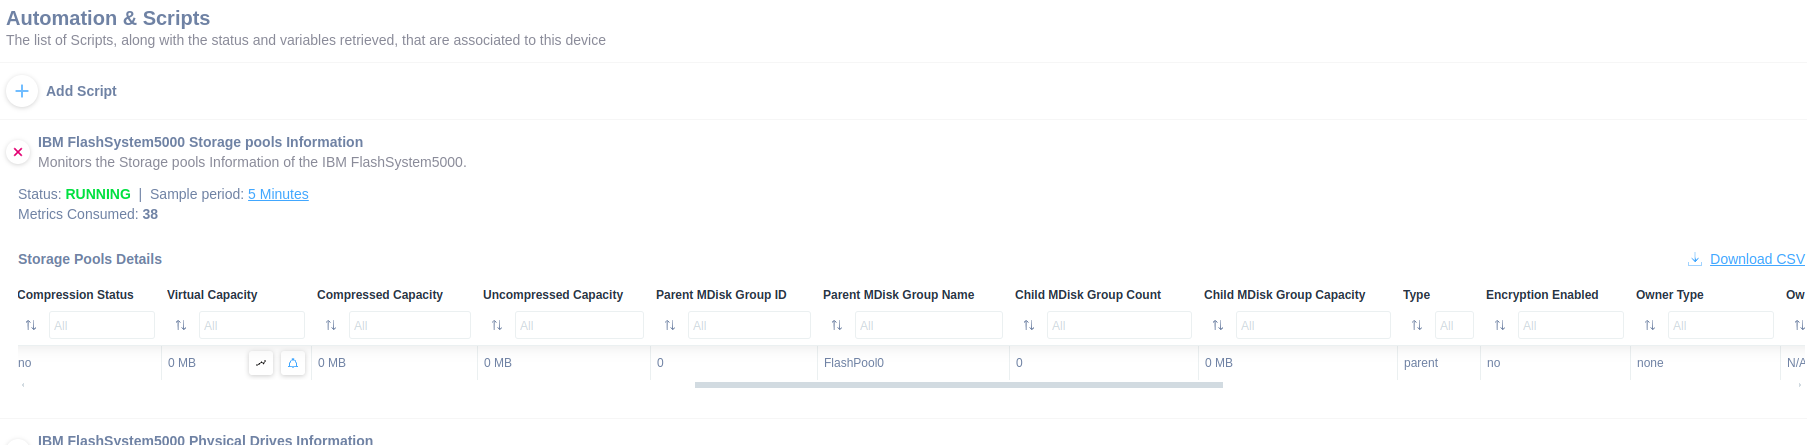Filter the Parent MDisk Group Name field

[929, 325]
